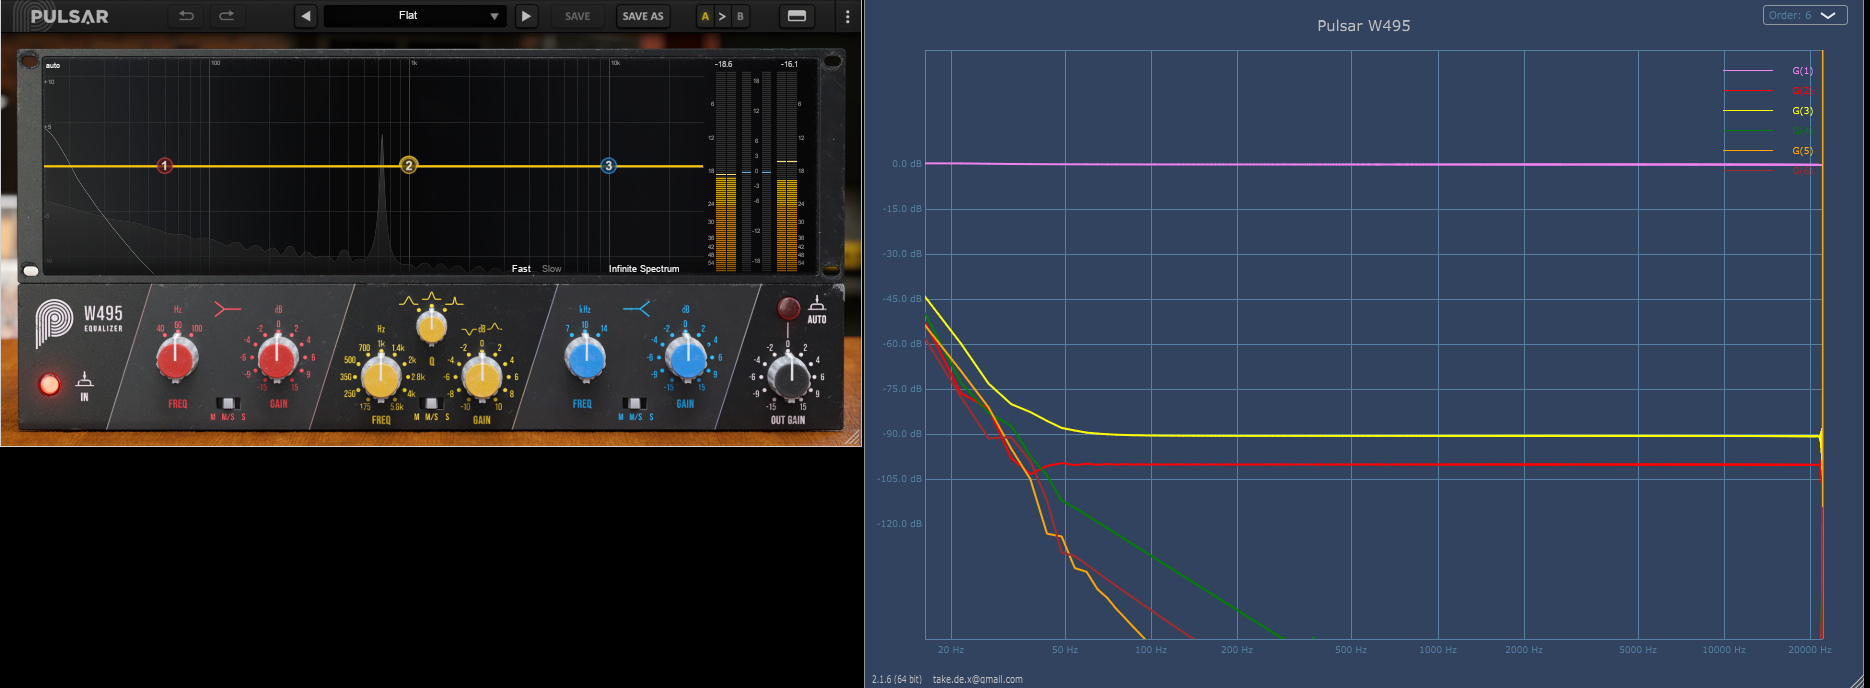Click G(1) legend entry in graph

(x=1768, y=71)
